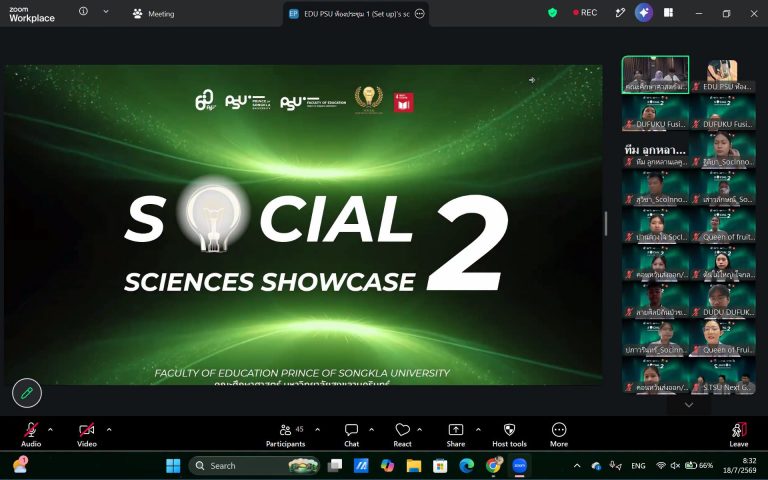Click the green encryption shield icon

point(552,13)
